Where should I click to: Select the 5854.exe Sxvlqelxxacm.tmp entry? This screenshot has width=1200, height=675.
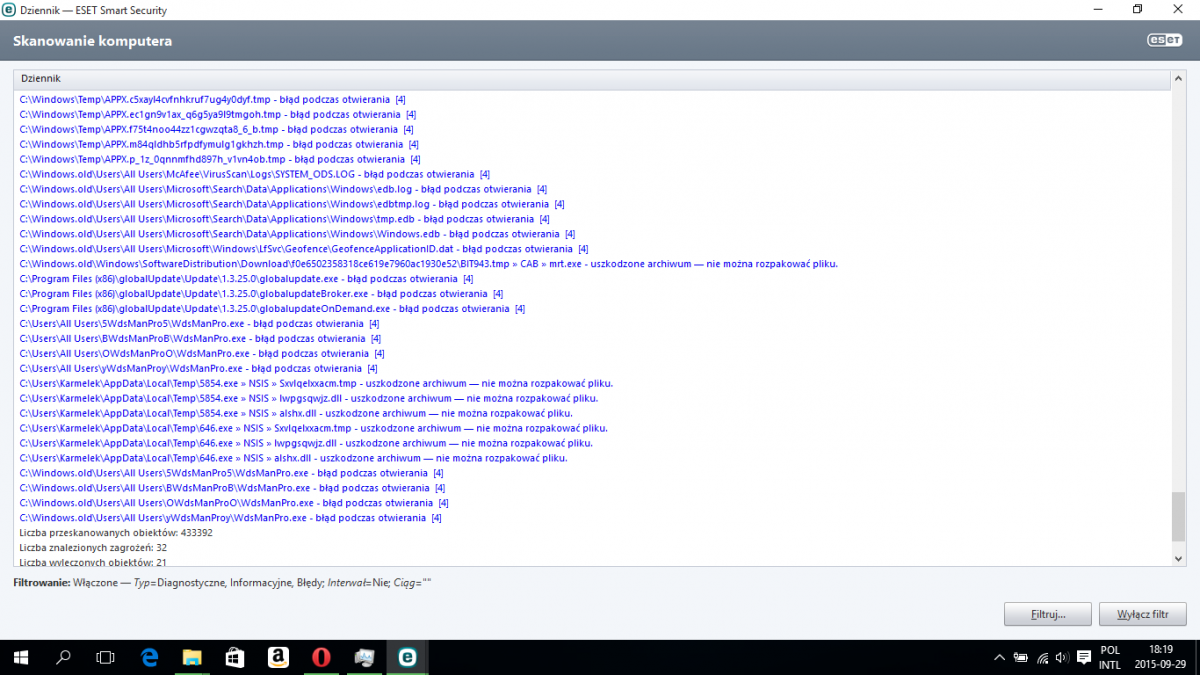[x=316, y=384]
